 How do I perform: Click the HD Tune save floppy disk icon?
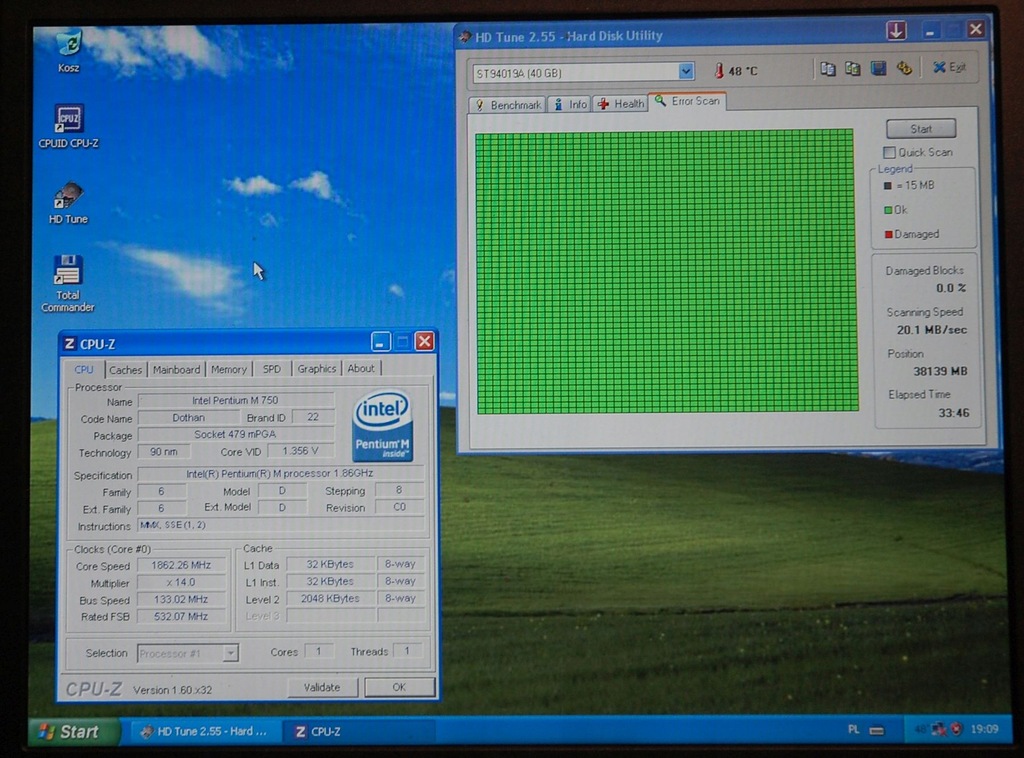878,69
